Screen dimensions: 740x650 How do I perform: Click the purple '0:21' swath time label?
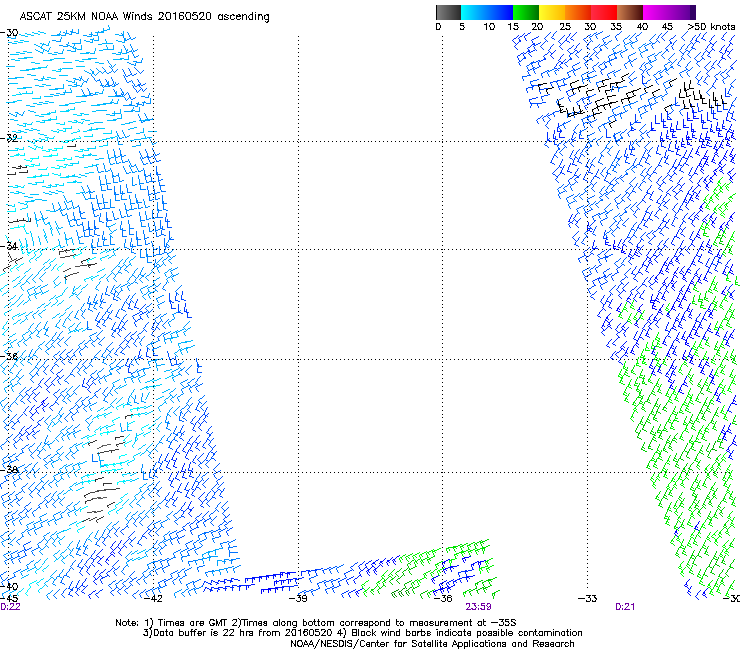[x=625, y=607]
